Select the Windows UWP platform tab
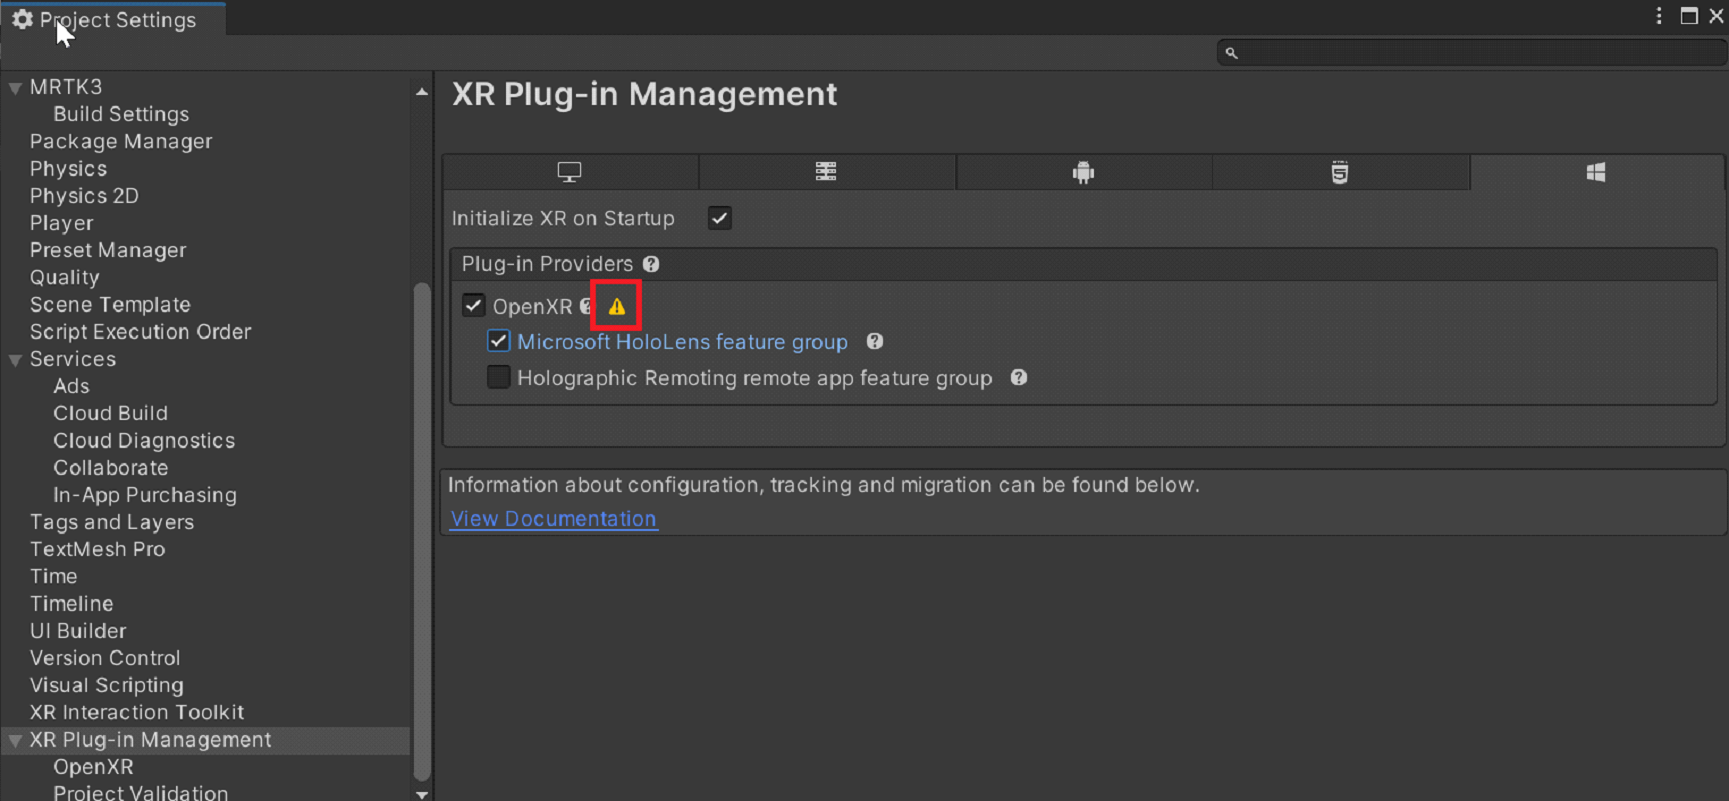The image size is (1729, 801). coord(1596,172)
